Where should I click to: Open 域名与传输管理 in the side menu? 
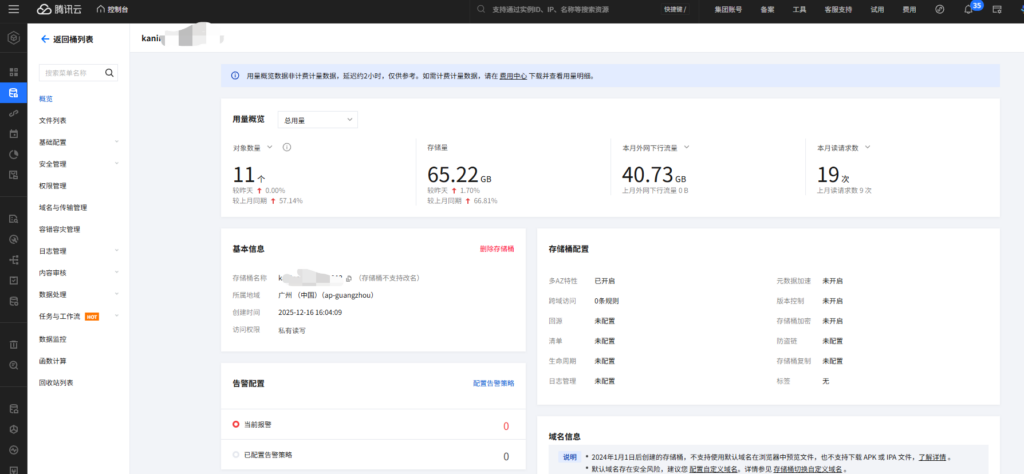[x=63, y=208]
